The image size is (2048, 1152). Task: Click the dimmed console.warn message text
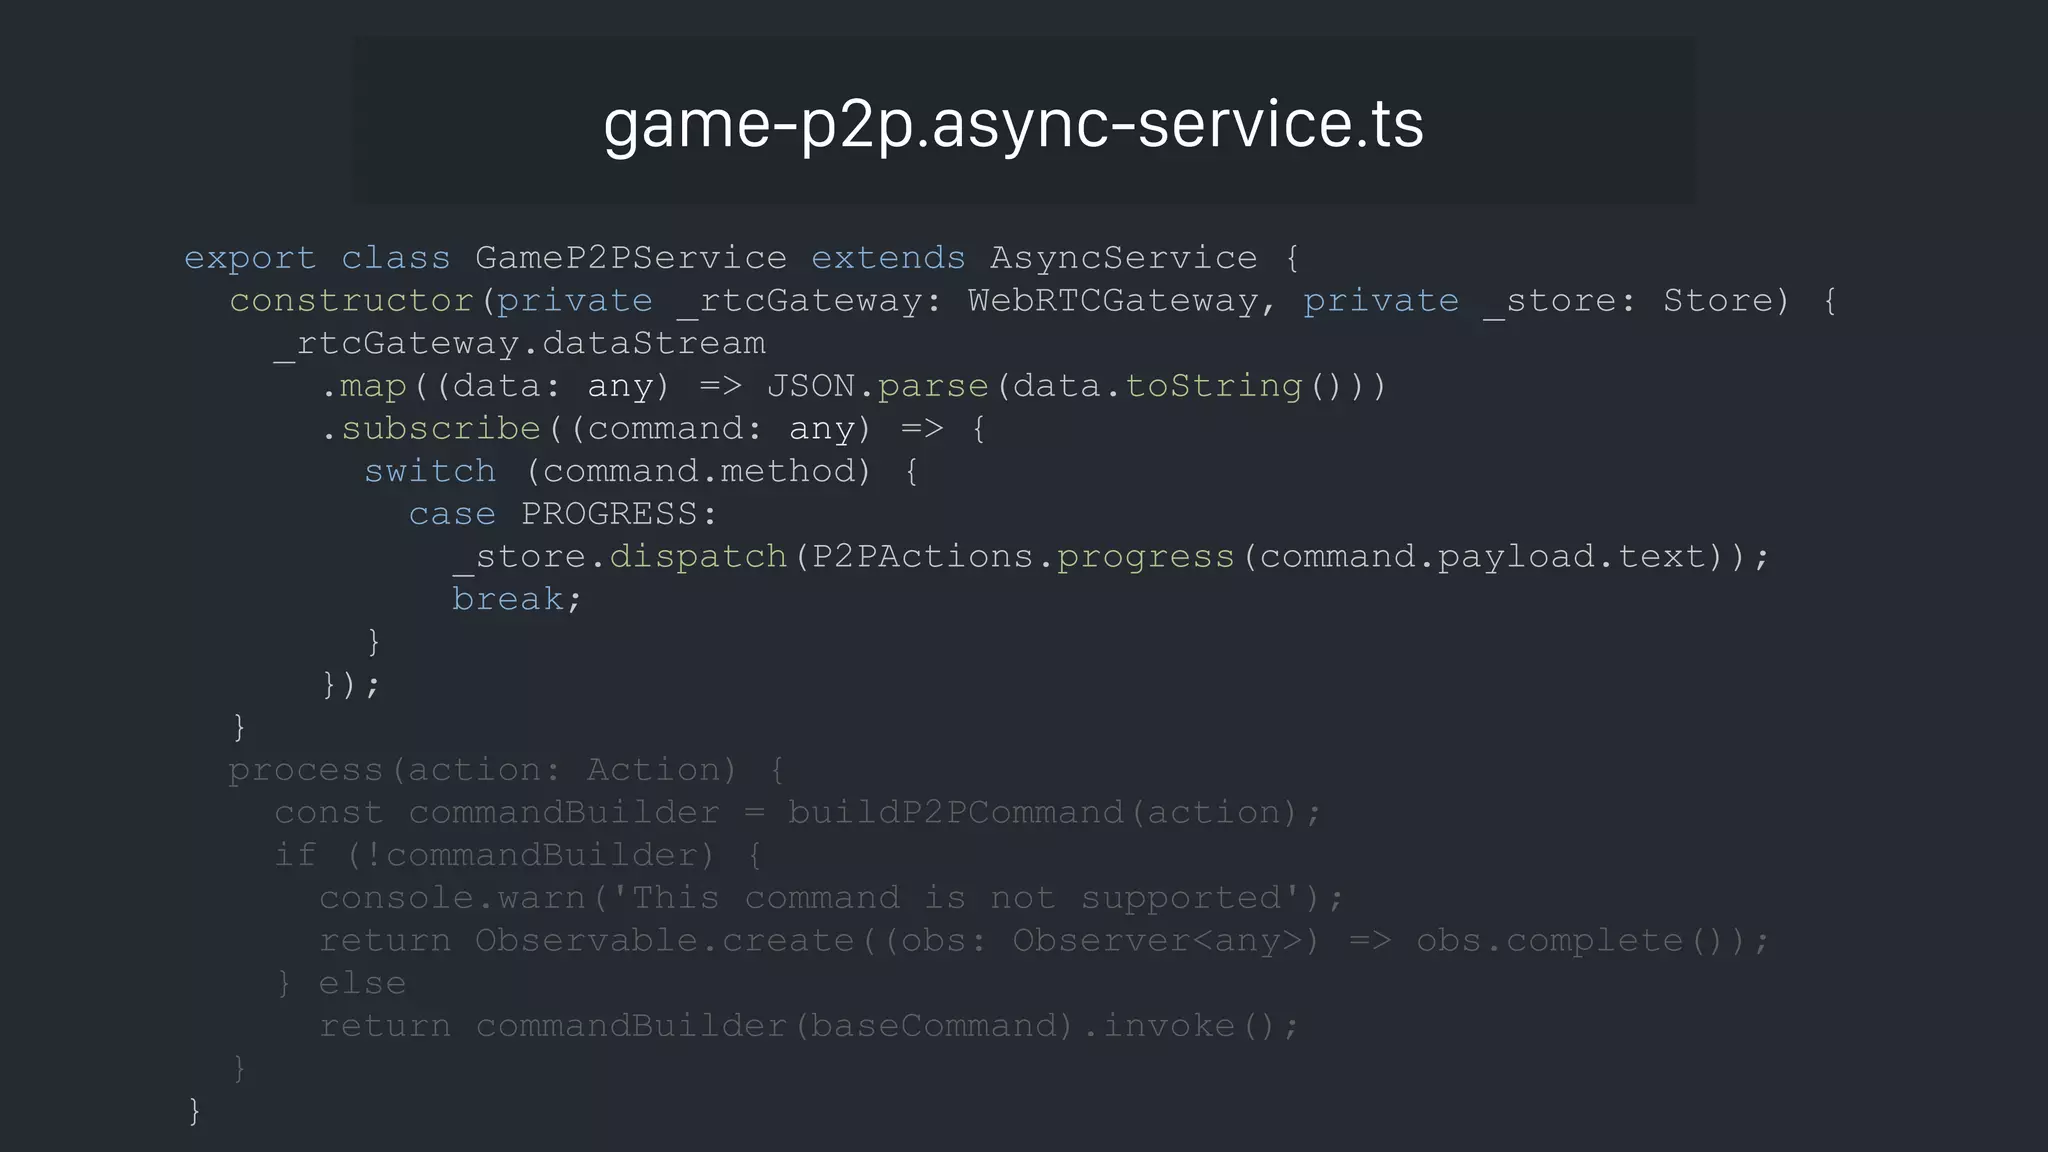point(955,898)
